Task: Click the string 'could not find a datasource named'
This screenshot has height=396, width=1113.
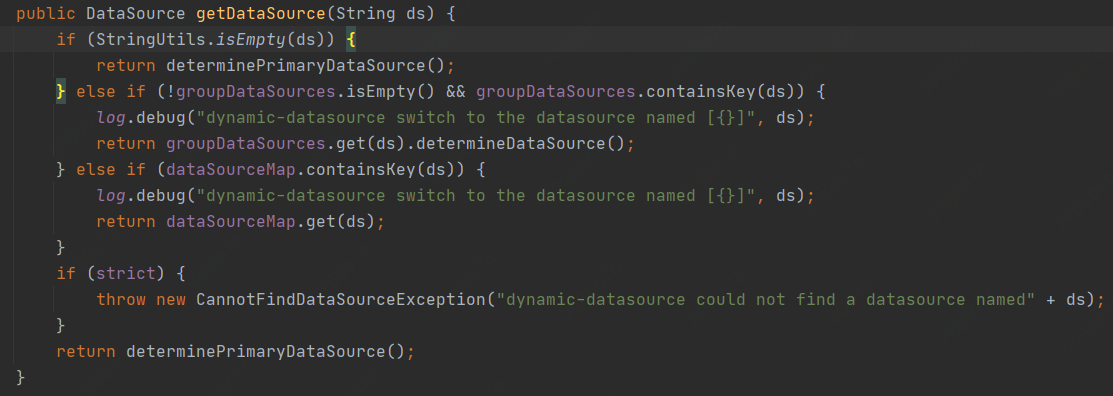Action: pos(861,298)
